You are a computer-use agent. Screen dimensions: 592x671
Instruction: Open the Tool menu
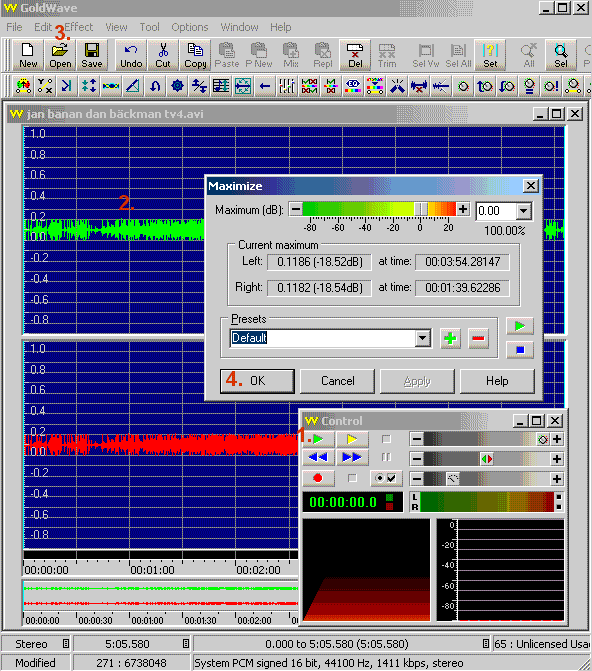click(x=149, y=27)
